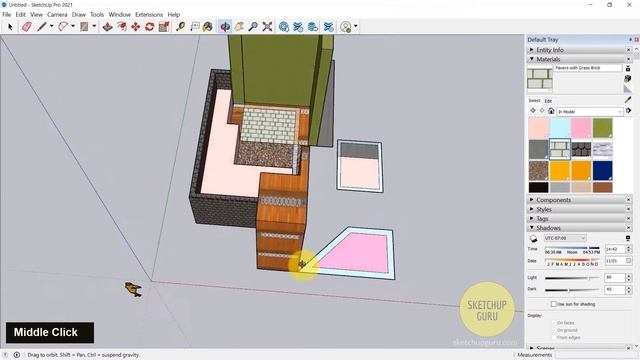Open the UTC time zone dropdown
The image size is (640, 360).
pos(565,238)
